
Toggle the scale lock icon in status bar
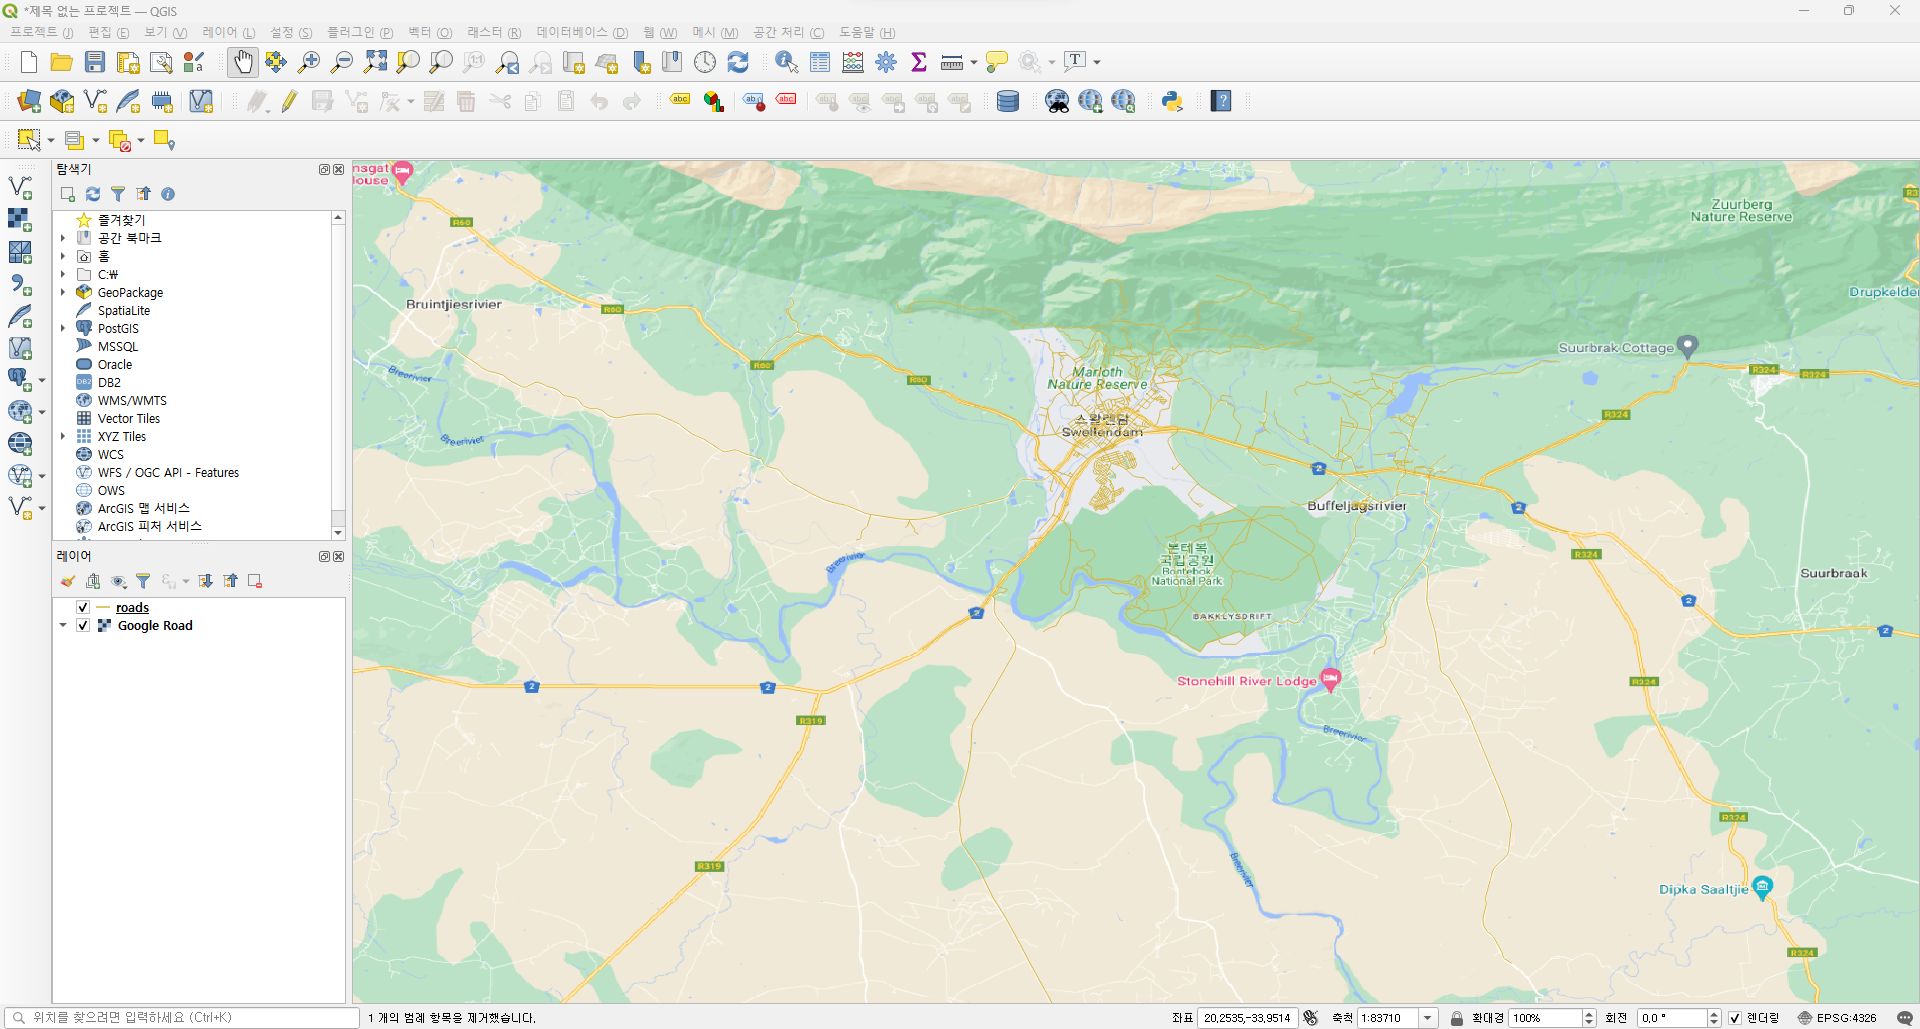point(1457,1018)
